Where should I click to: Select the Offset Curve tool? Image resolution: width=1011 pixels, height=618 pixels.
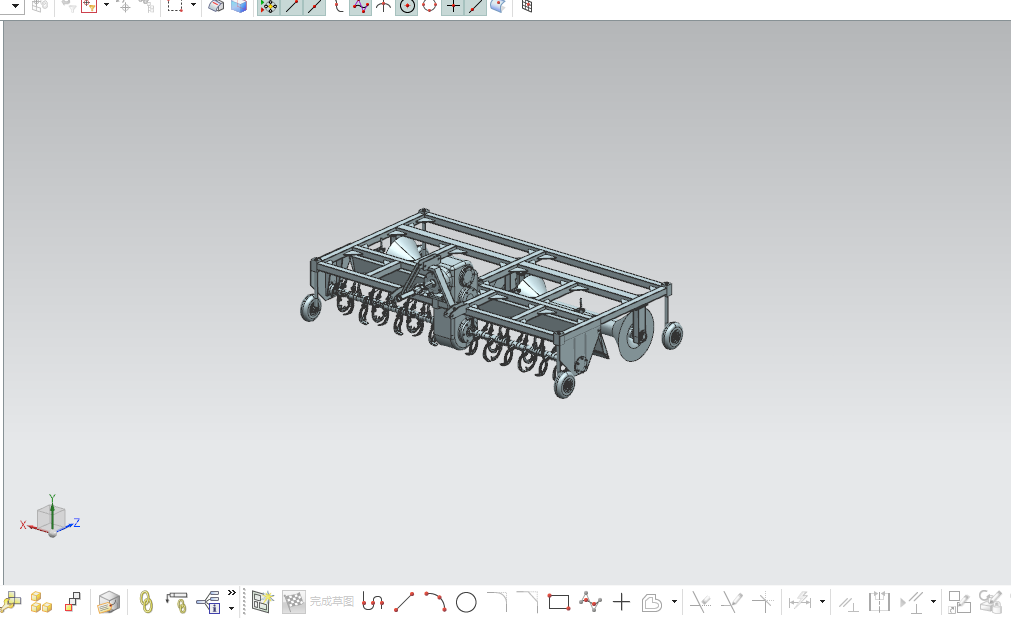pyautogui.click(x=652, y=603)
